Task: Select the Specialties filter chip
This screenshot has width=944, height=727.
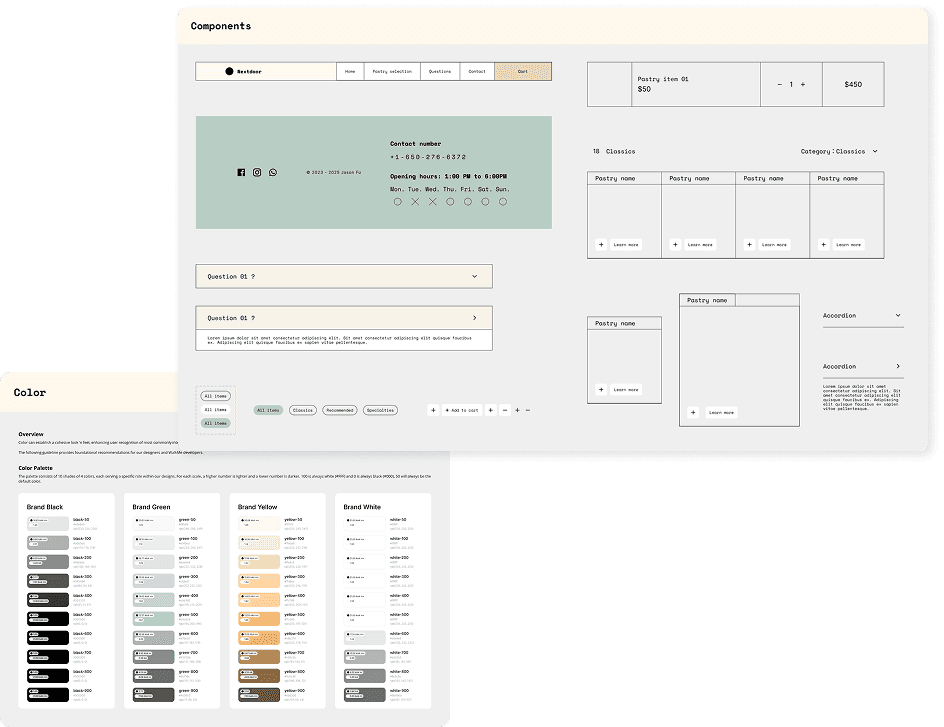Action: coord(380,410)
